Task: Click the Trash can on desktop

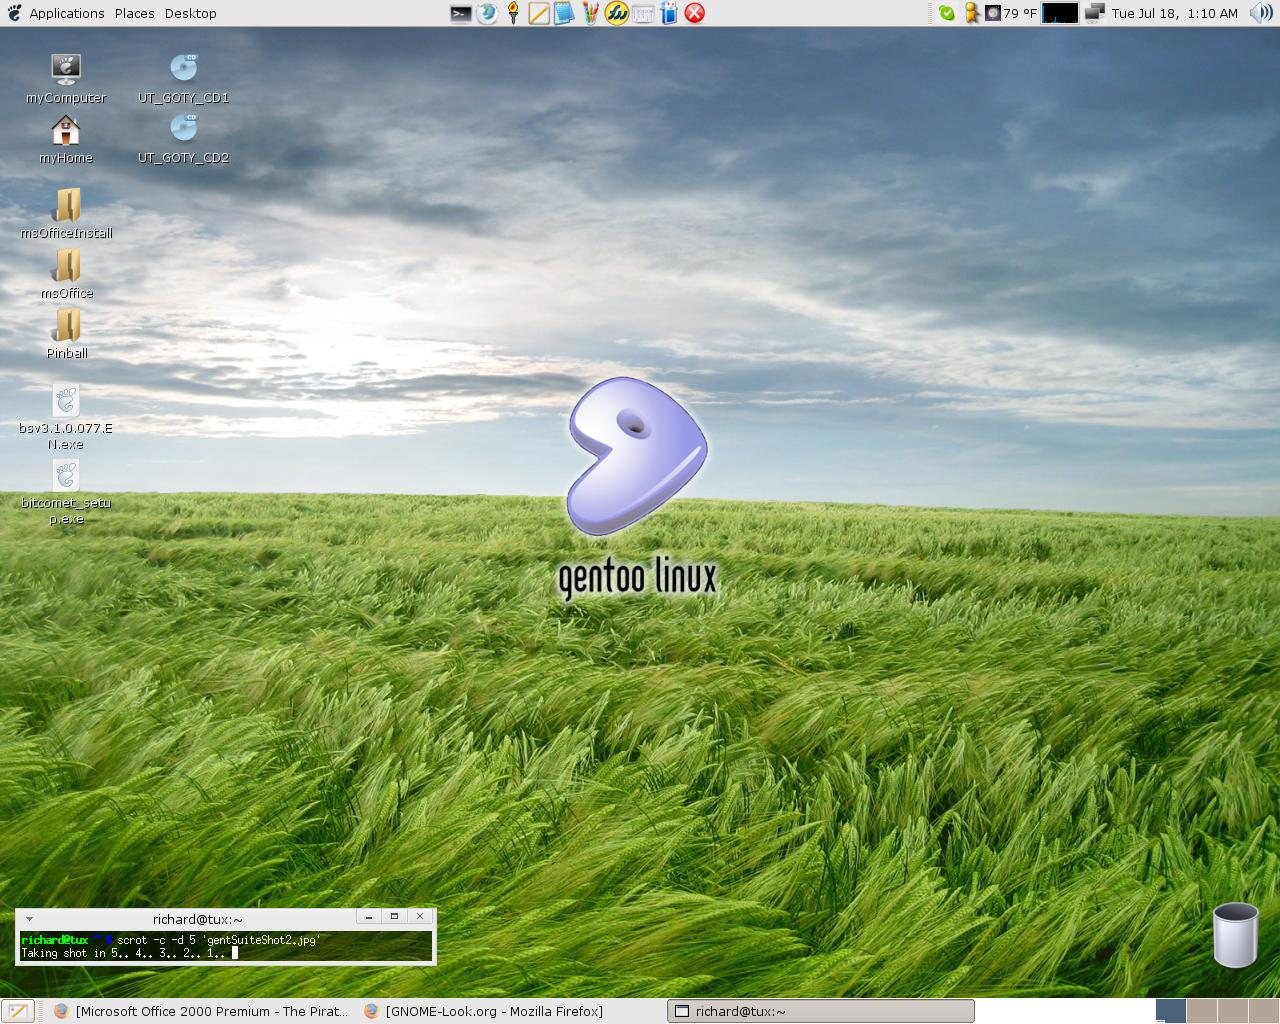Action: click(1235, 935)
